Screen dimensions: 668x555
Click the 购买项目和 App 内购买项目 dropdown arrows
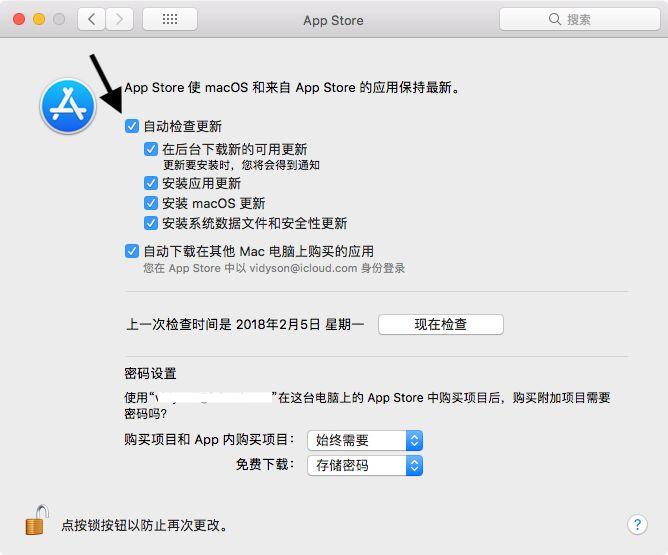click(414, 440)
